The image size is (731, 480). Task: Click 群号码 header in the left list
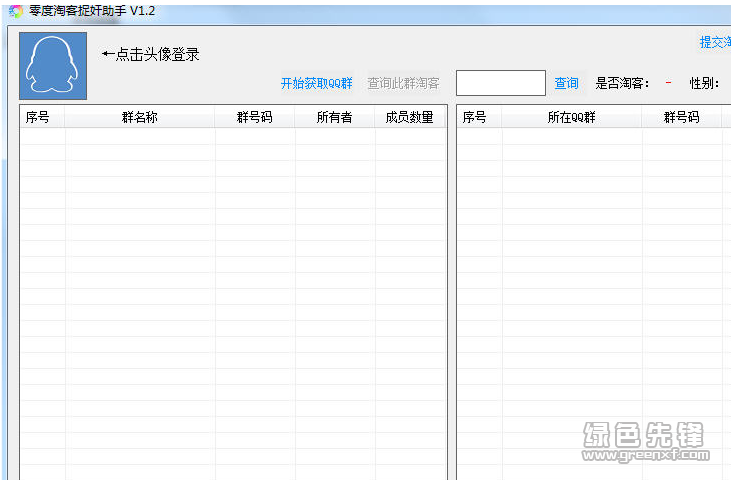point(254,117)
